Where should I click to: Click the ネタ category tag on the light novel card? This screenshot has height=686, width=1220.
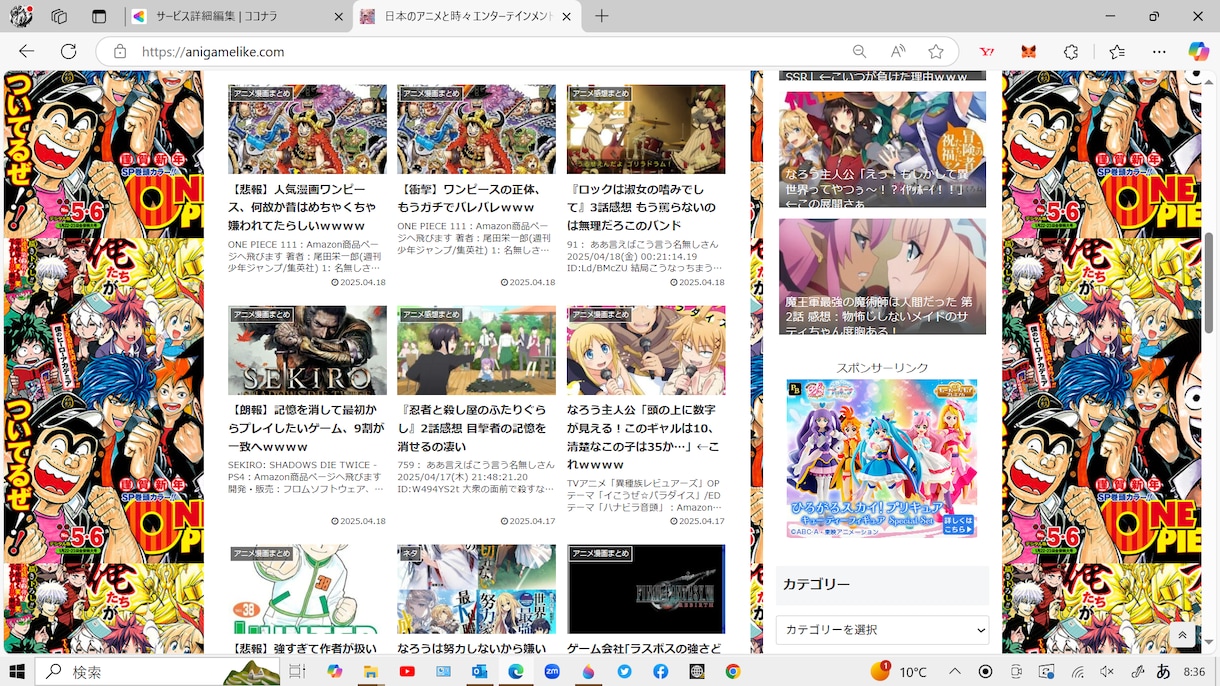(410, 553)
